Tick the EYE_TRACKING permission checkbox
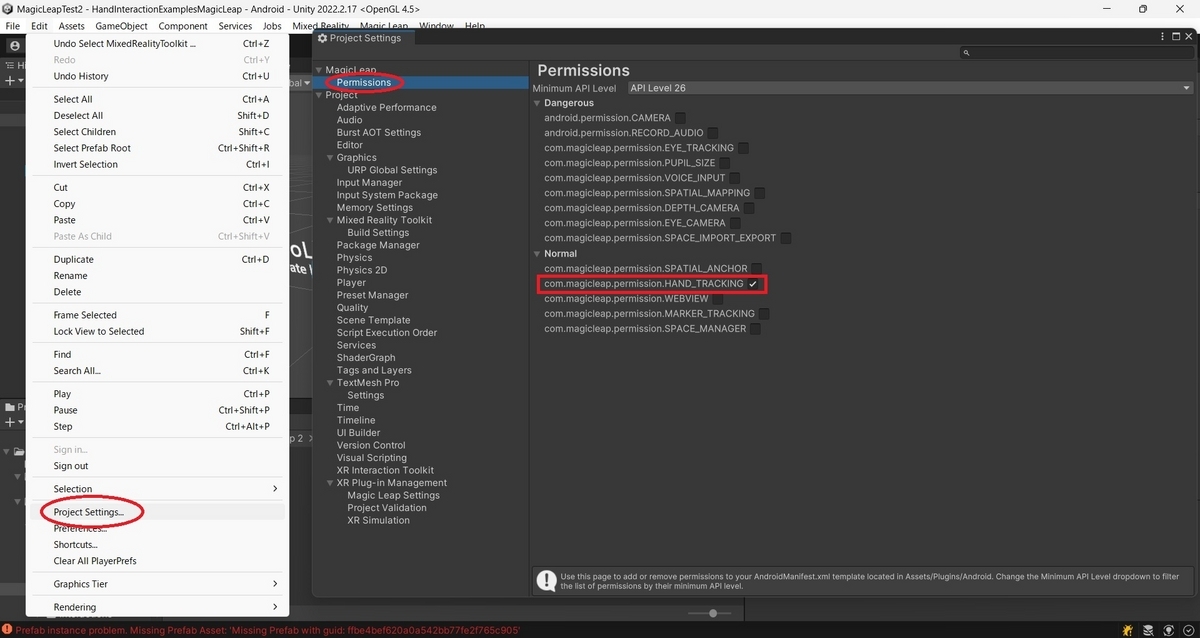The image size is (1200, 638). pyautogui.click(x=743, y=148)
